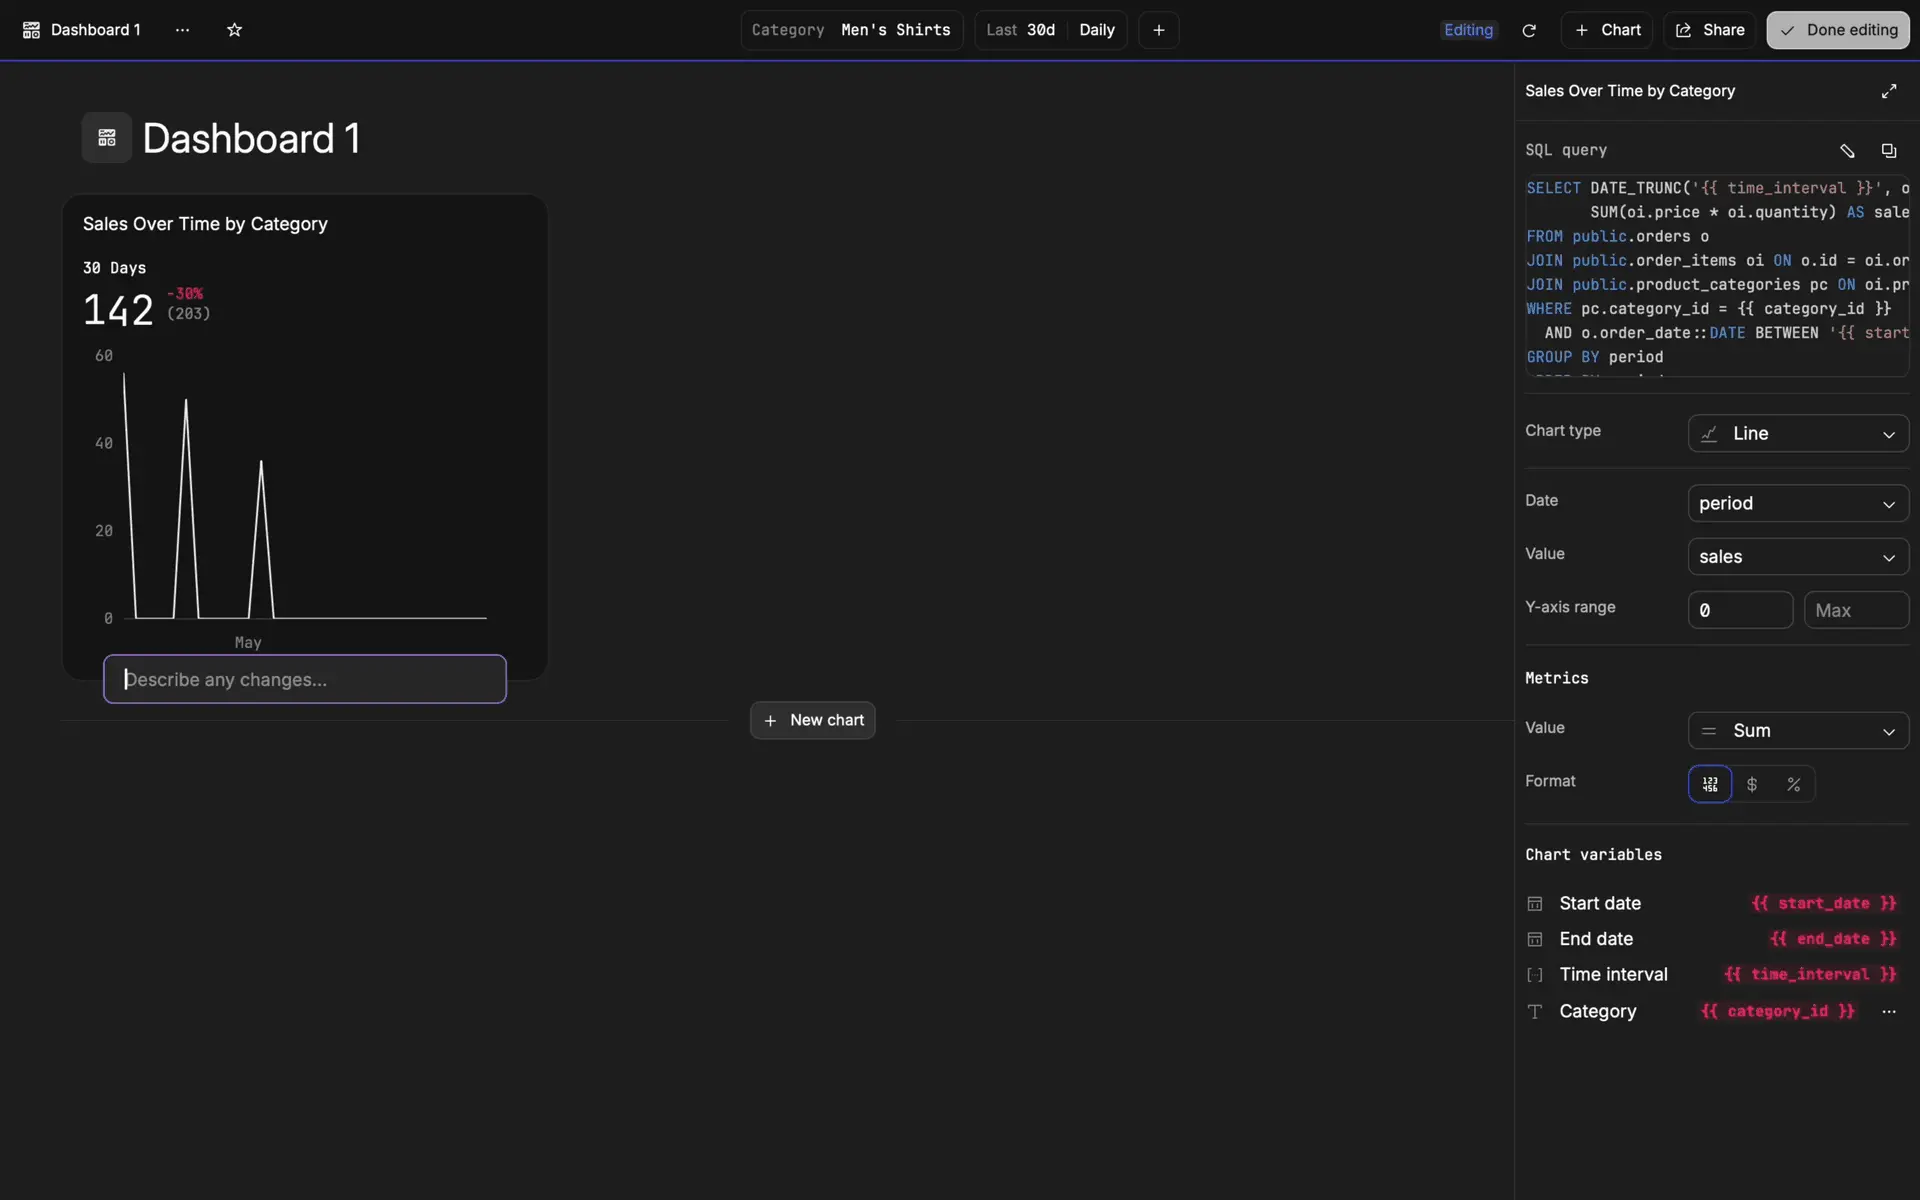Viewport: 1920px width, 1200px height.
Task: Select plain number format
Action: click(x=1710, y=784)
